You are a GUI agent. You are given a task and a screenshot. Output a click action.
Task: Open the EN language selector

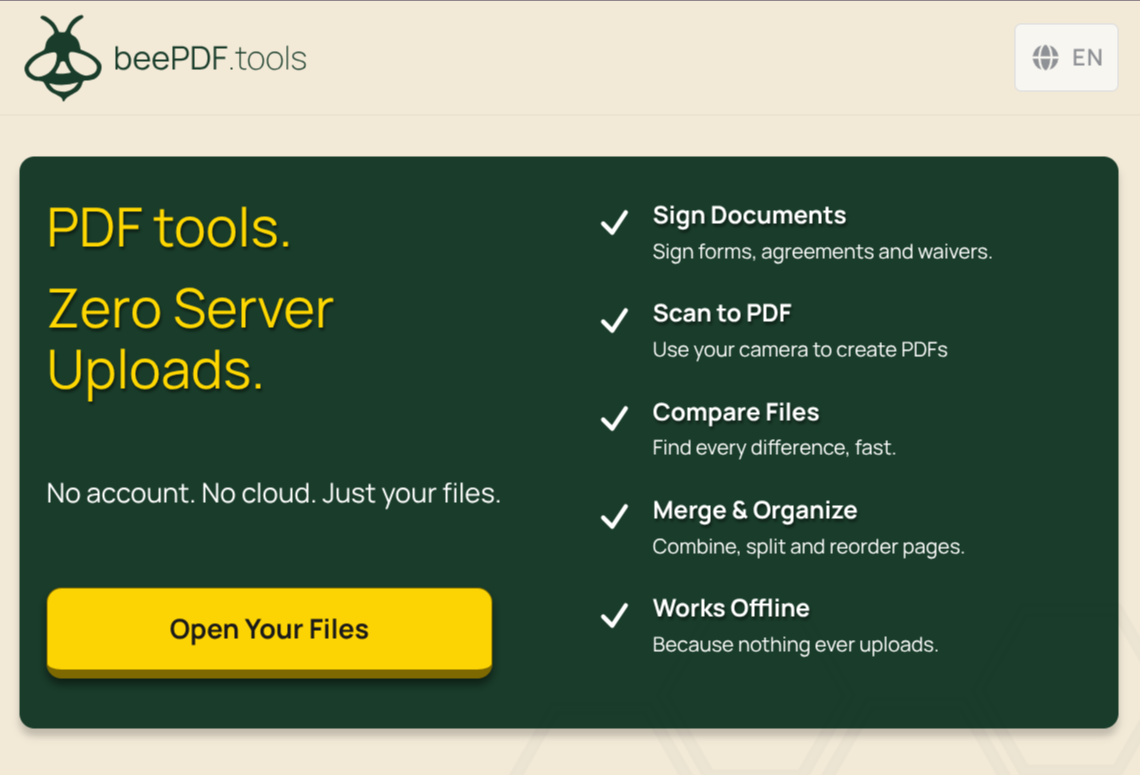(x=1066, y=57)
